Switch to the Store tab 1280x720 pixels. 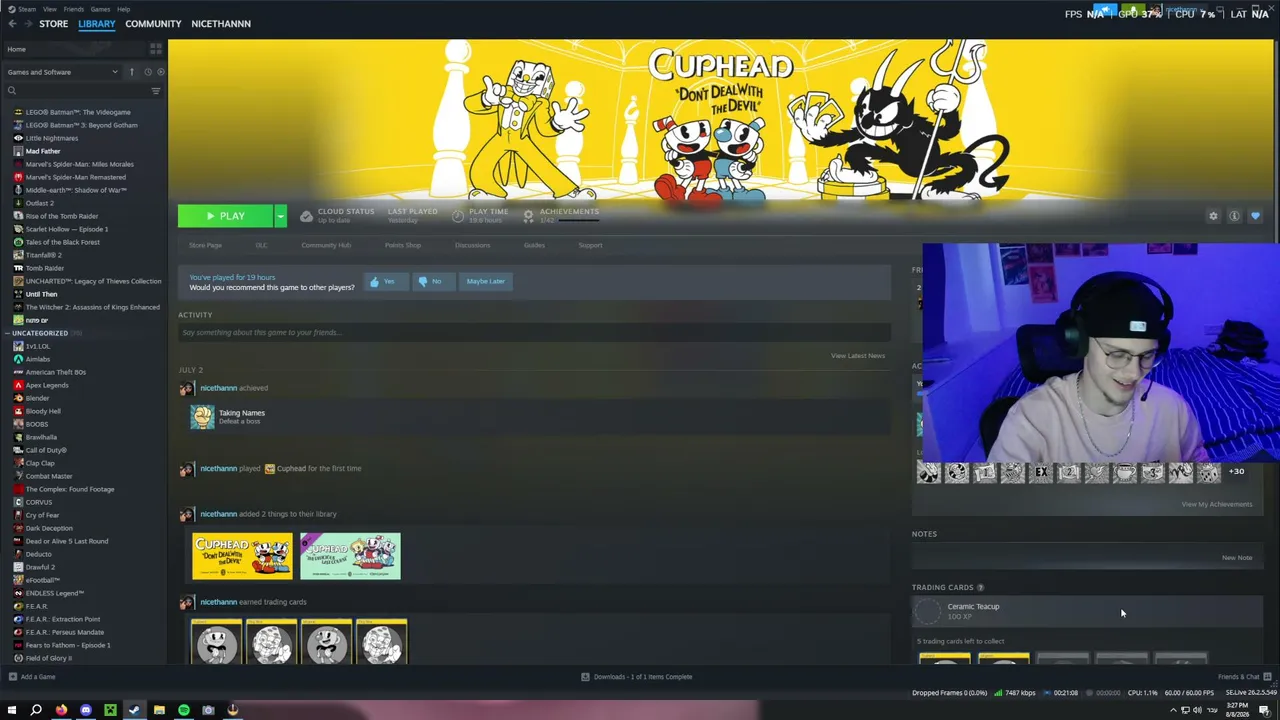[53, 23]
